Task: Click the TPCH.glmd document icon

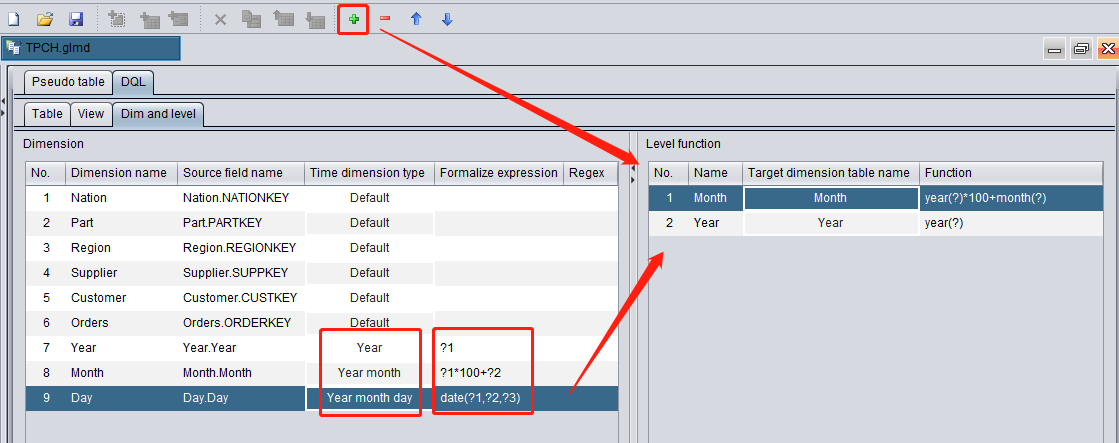Action: click(x=13, y=49)
